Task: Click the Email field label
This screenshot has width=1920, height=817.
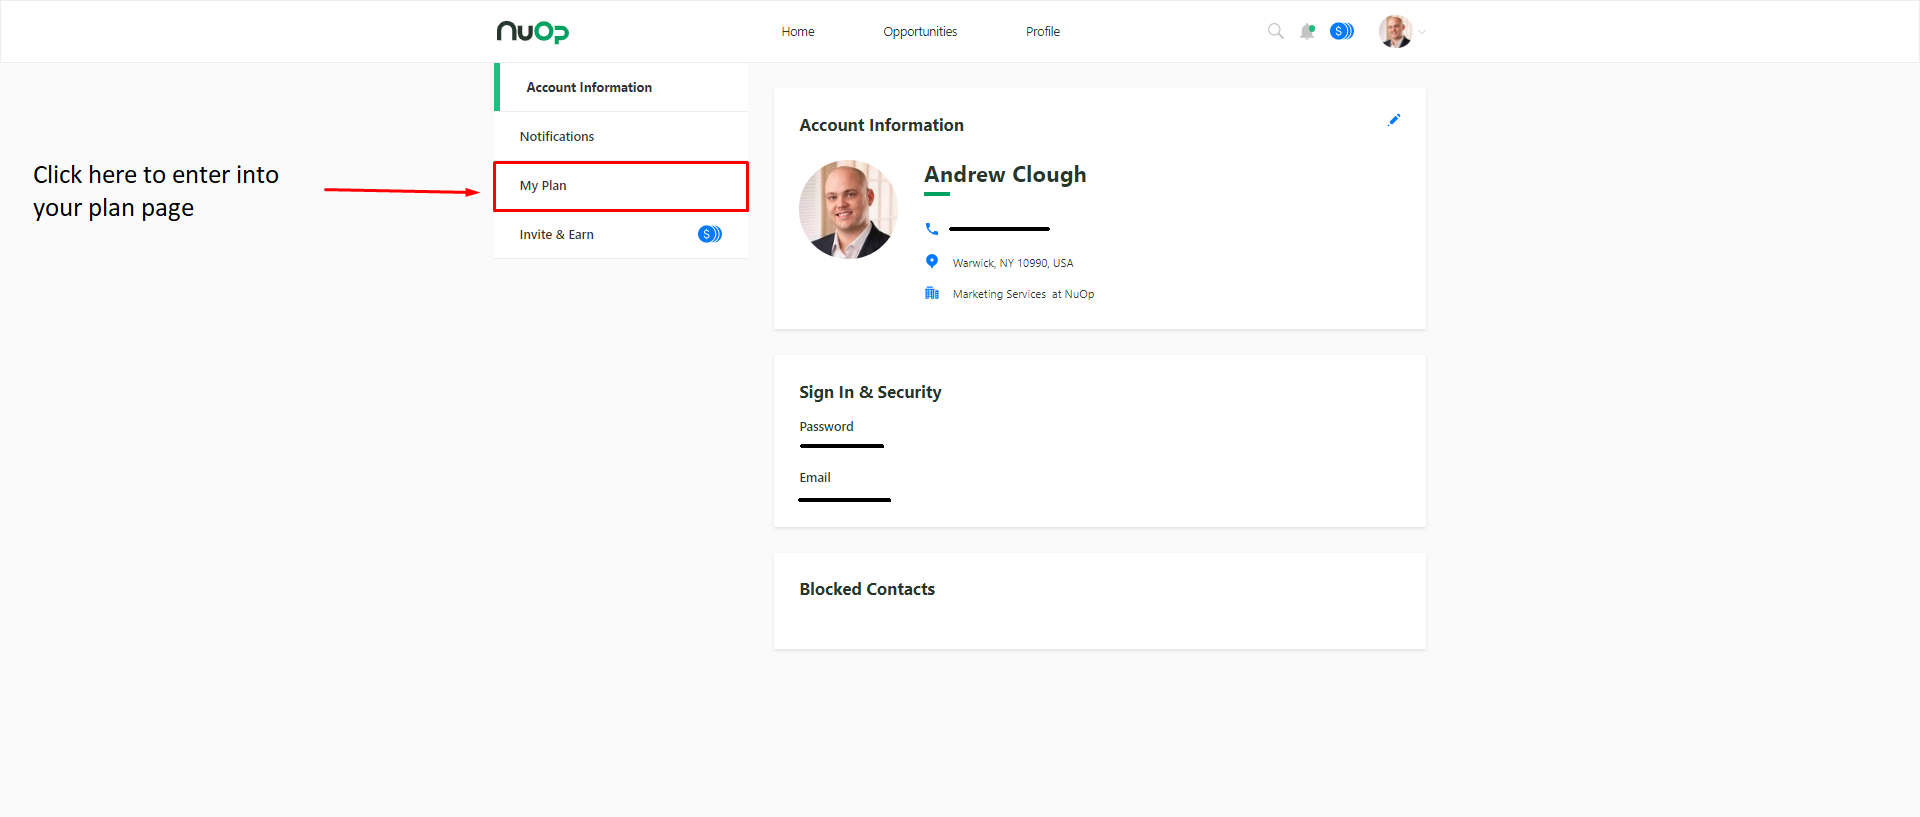Action: 815,478
